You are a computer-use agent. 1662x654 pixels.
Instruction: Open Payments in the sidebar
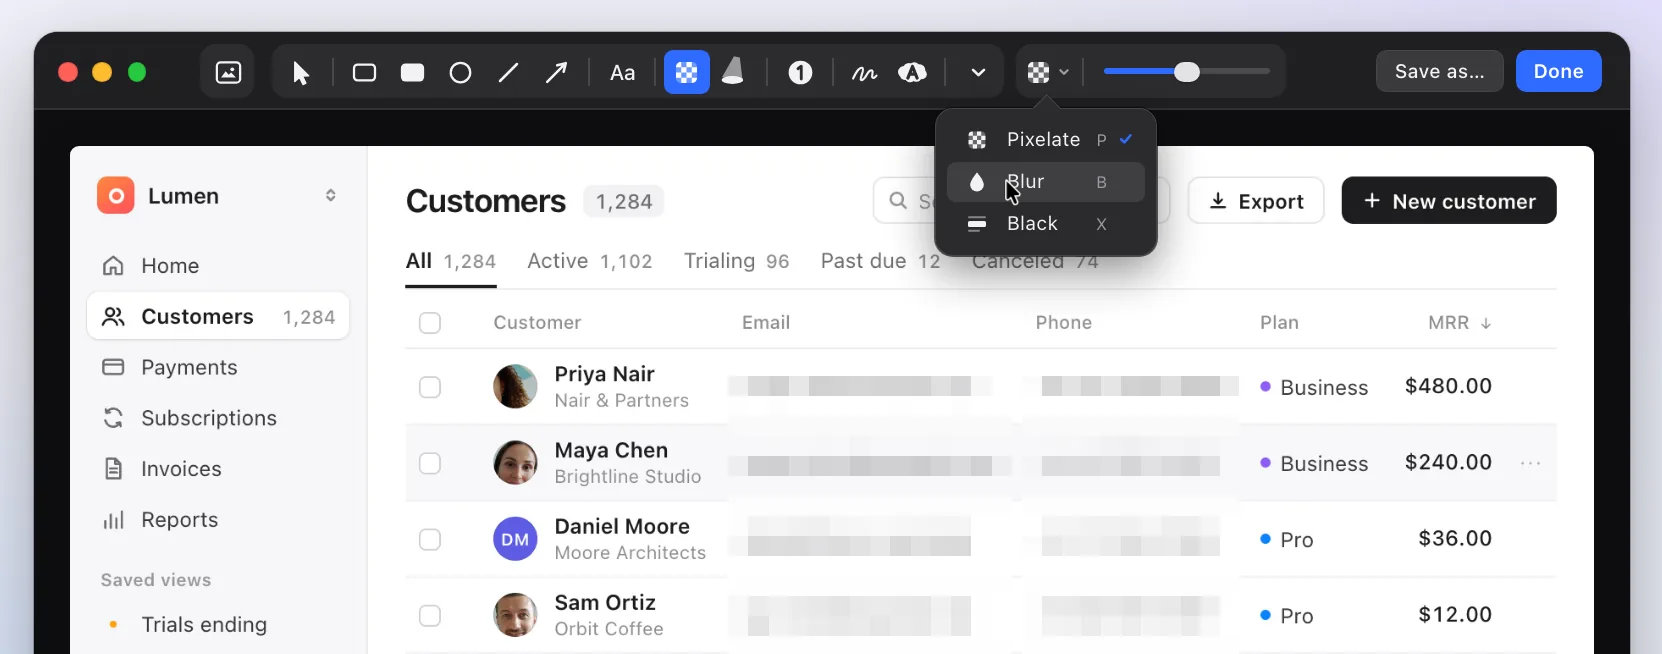(x=218, y=368)
